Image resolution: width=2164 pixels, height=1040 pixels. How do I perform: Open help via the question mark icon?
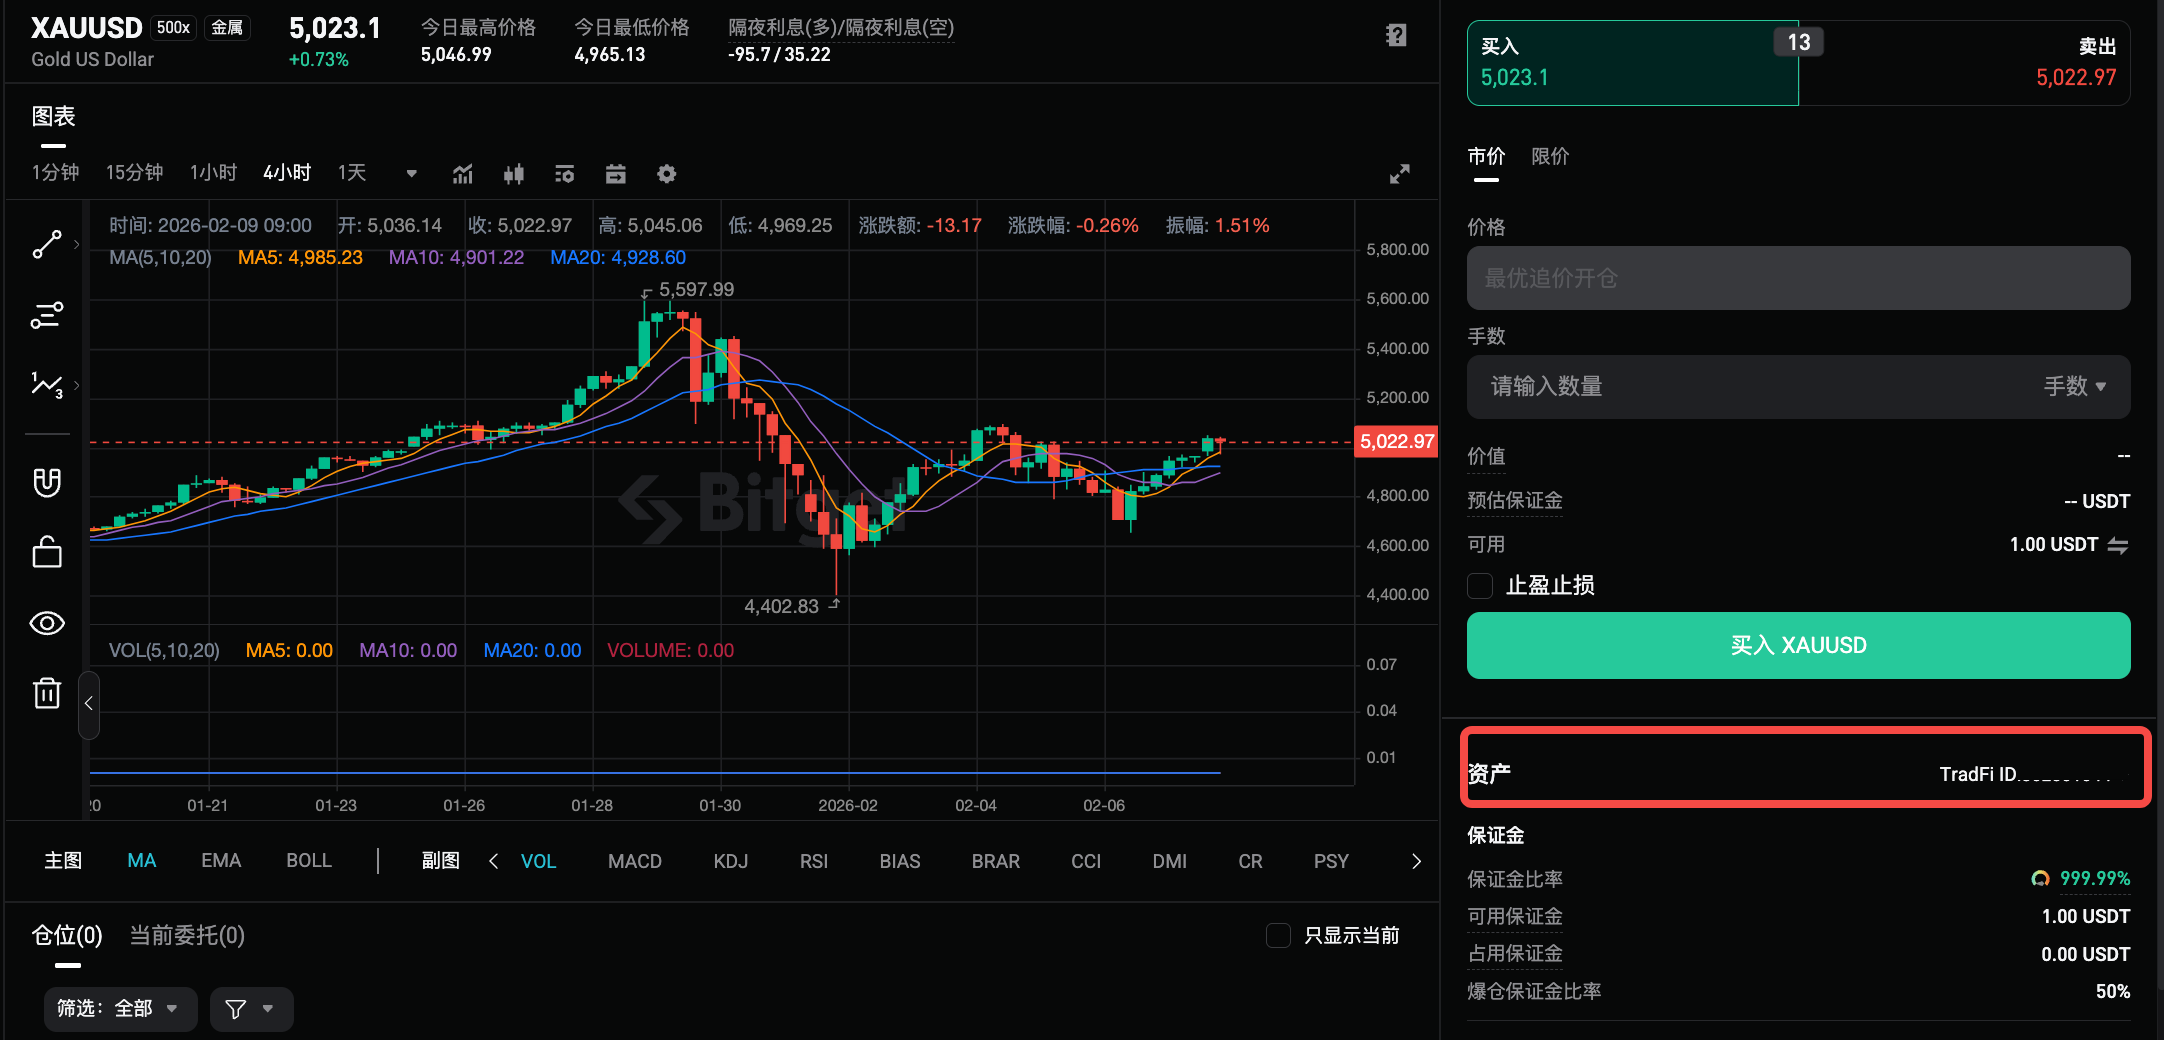pos(1395,34)
